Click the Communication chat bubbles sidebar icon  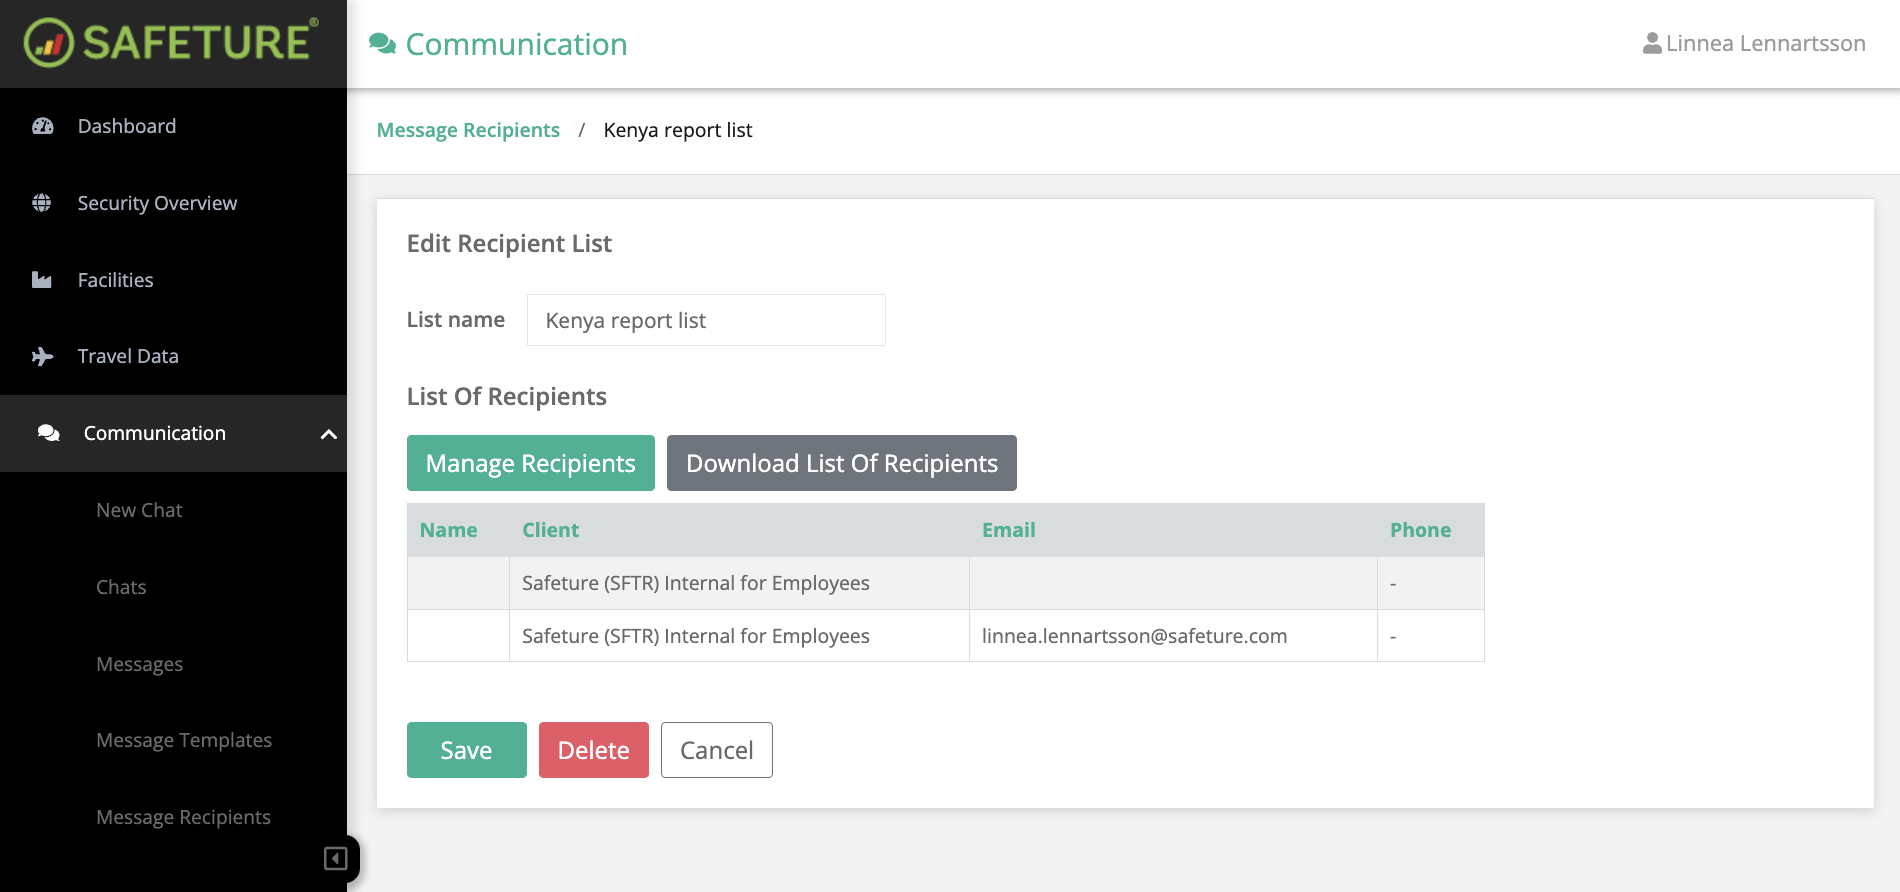coord(48,433)
